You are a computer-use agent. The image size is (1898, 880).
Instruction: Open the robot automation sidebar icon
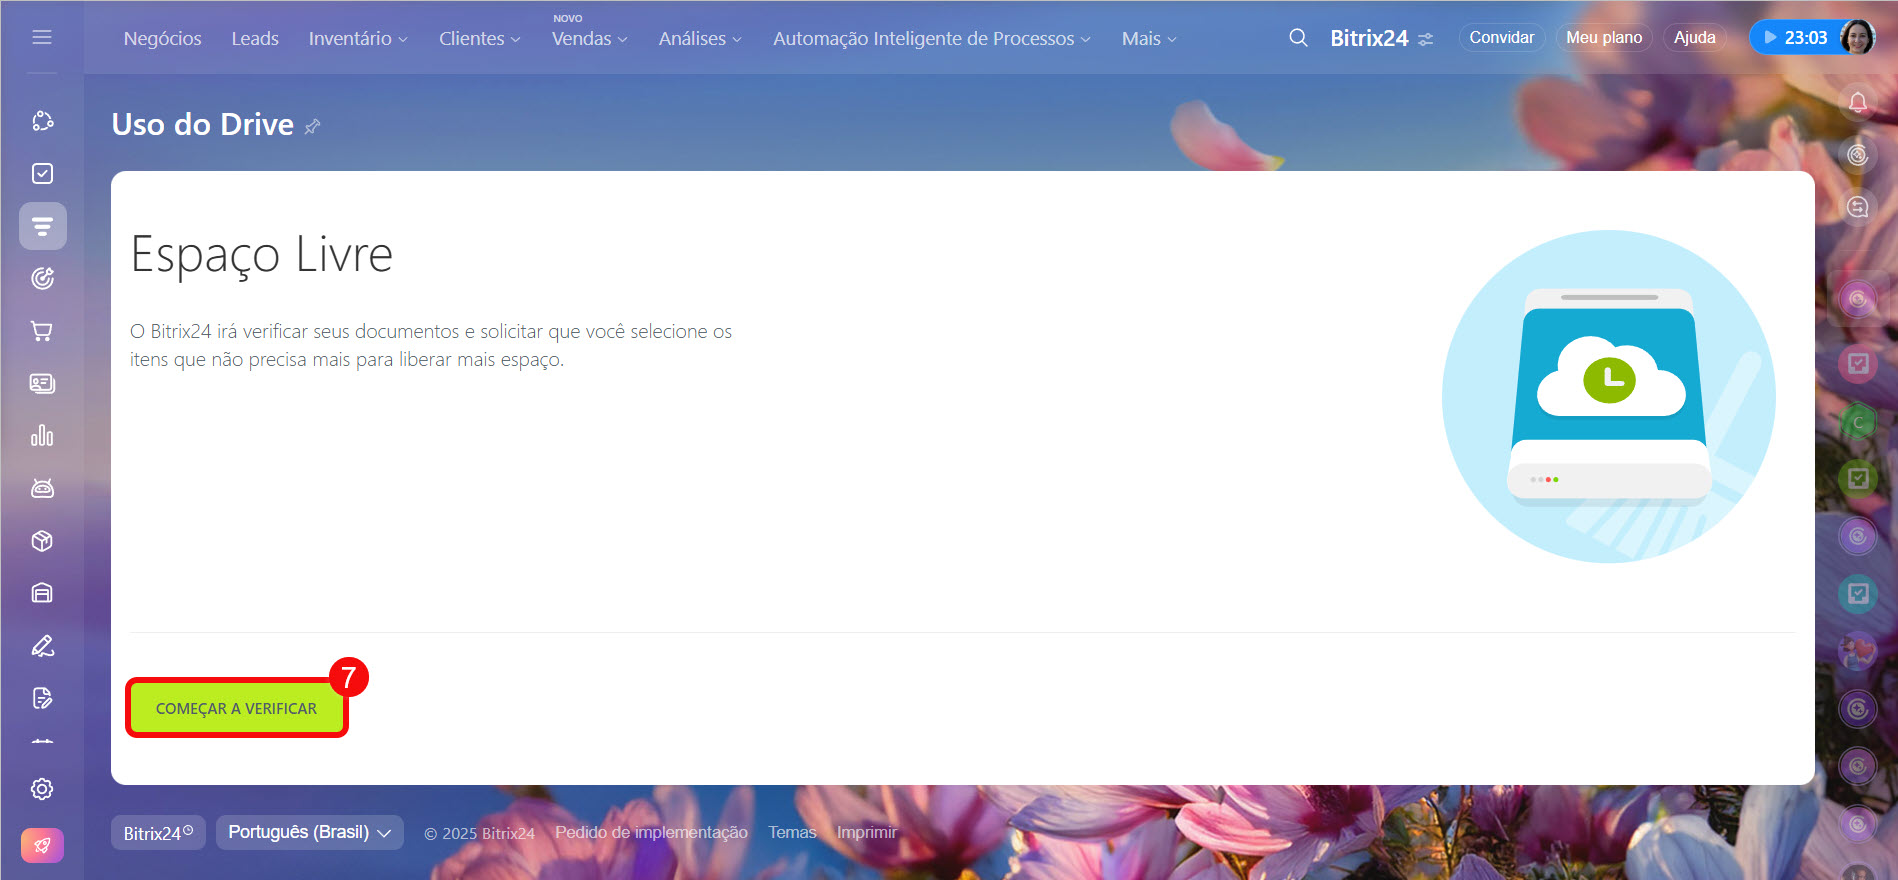(42, 488)
